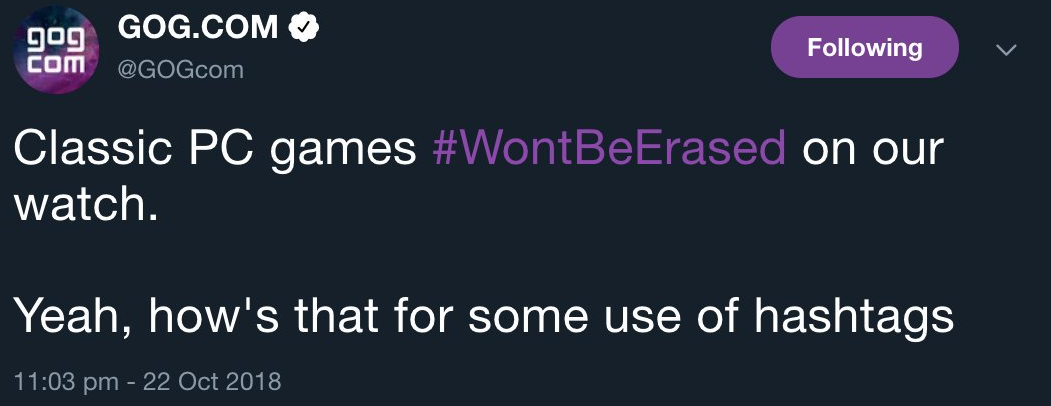Click the words "Classic PC games"

click(215, 149)
